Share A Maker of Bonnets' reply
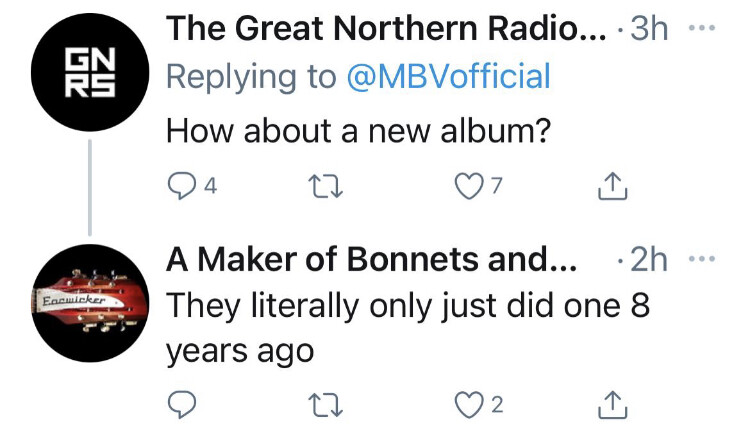 pyautogui.click(x=611, y=404)
